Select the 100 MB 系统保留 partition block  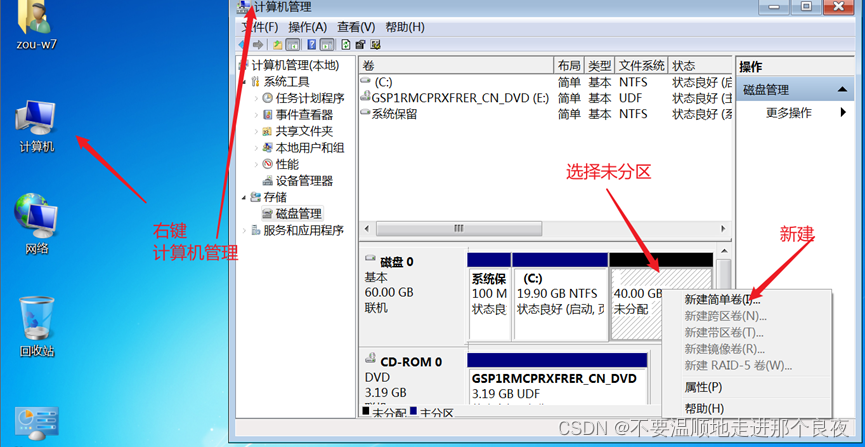[489, 296]
